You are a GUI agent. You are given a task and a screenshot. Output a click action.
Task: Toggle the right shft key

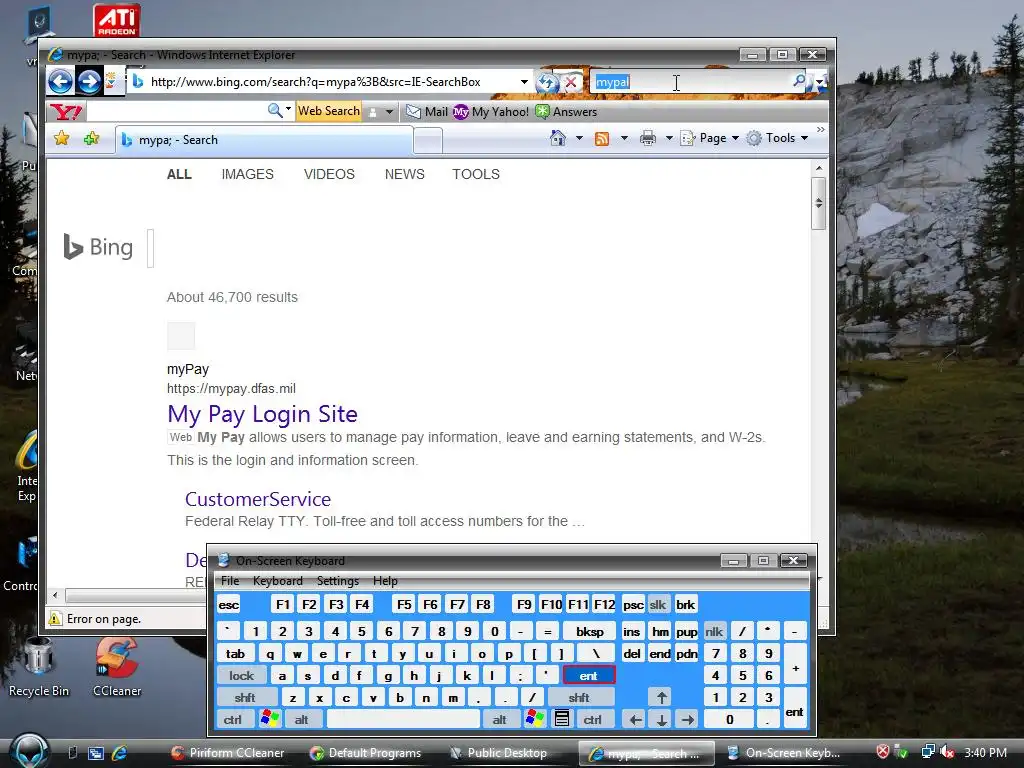[579, 697]
